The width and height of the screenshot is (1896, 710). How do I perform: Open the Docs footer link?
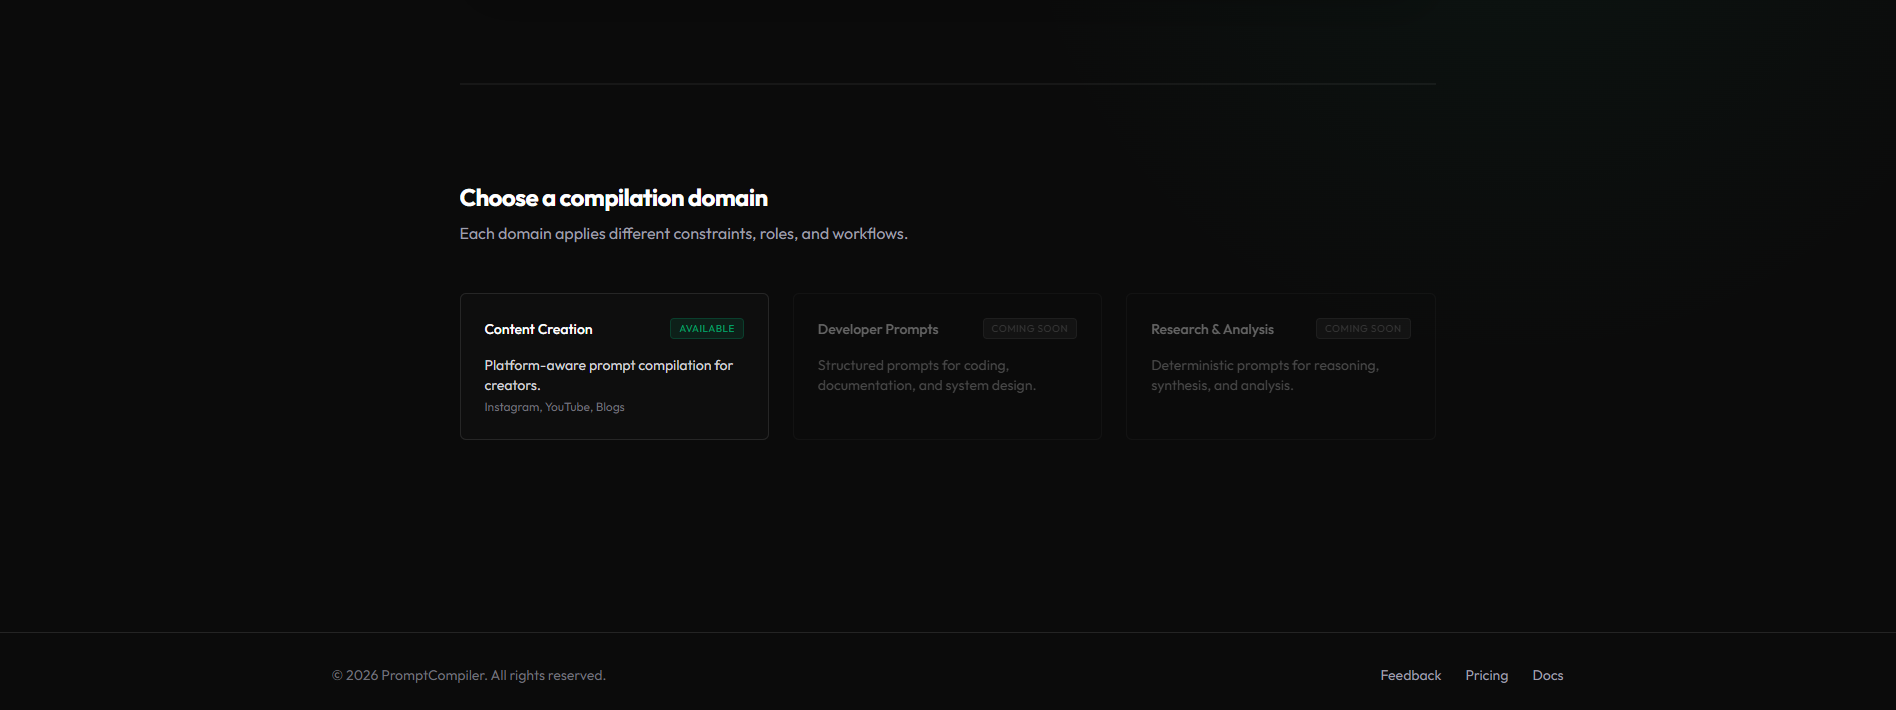(x=1547, y=676)
